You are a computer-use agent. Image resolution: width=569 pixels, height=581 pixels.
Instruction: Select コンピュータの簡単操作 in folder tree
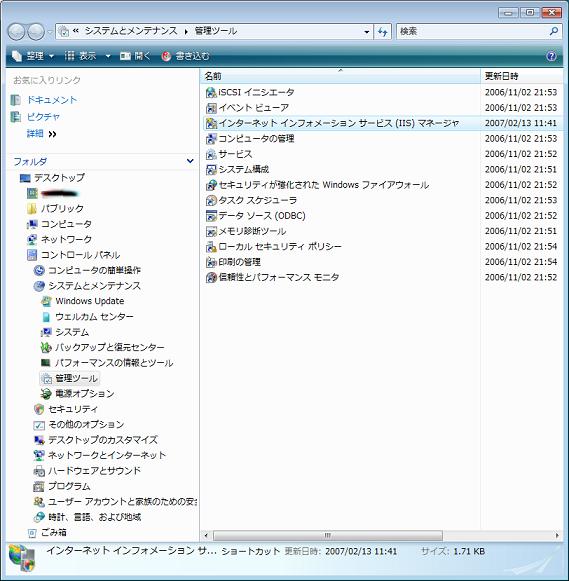[94, 270]
